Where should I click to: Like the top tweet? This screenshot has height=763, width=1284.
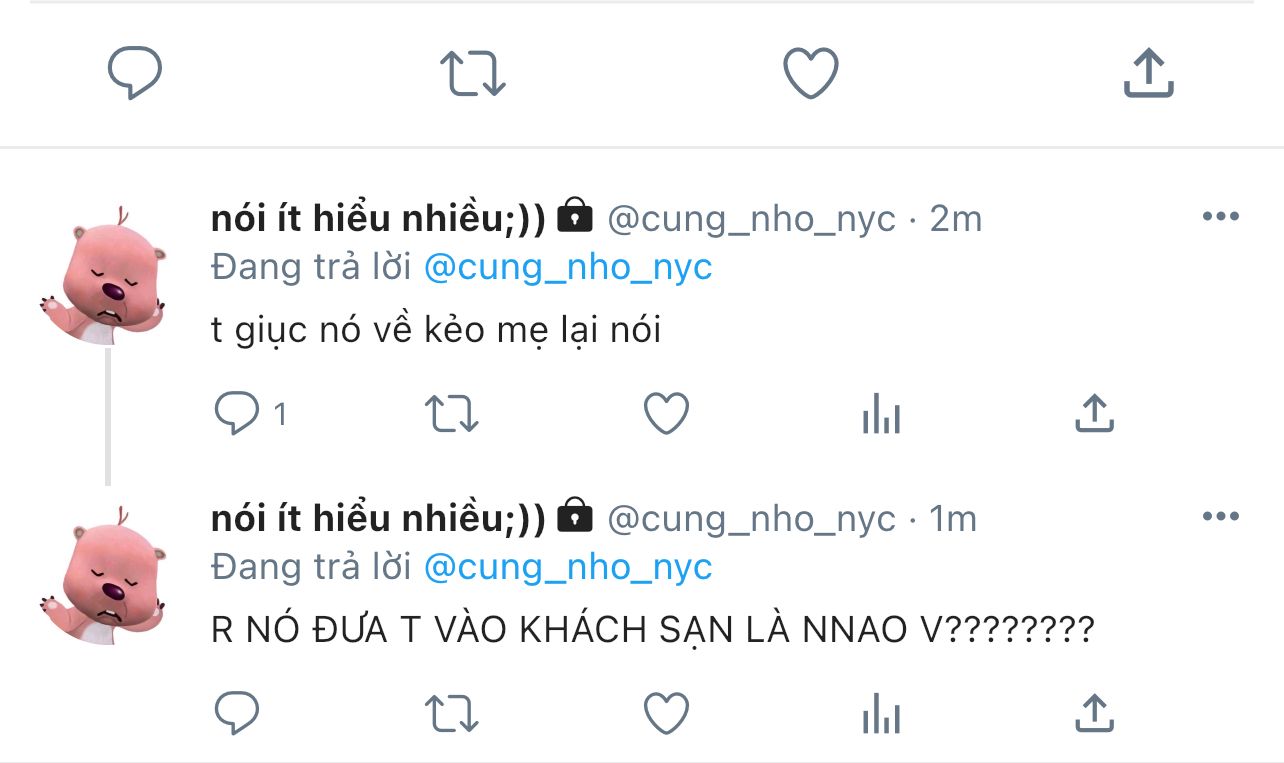tap(810, 74)
